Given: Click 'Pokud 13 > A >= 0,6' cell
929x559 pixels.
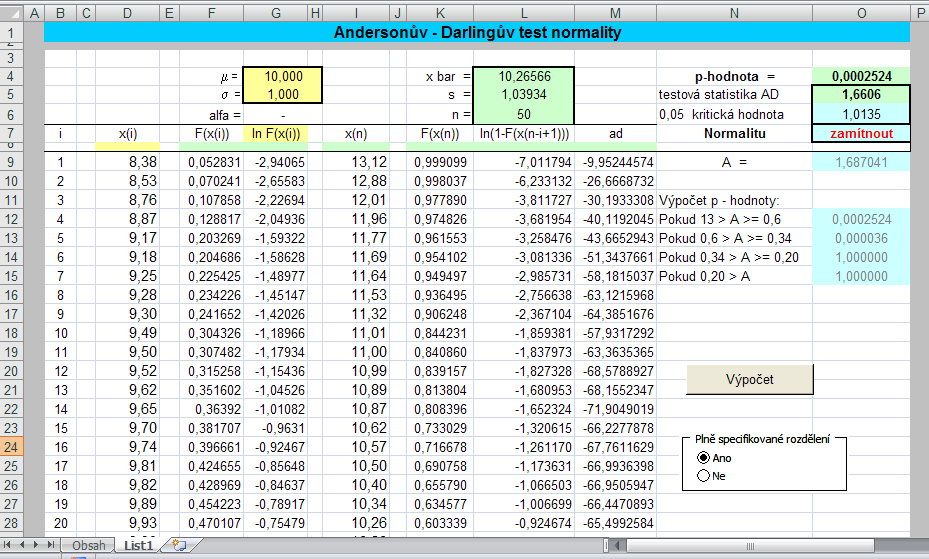Looking at the screenshot, I should (x=735, y=219).
